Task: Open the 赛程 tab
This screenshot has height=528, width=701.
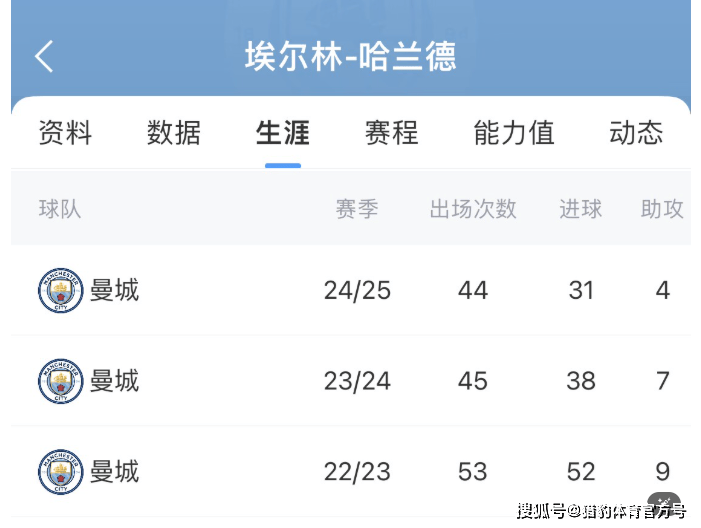Action: (392, 133)
